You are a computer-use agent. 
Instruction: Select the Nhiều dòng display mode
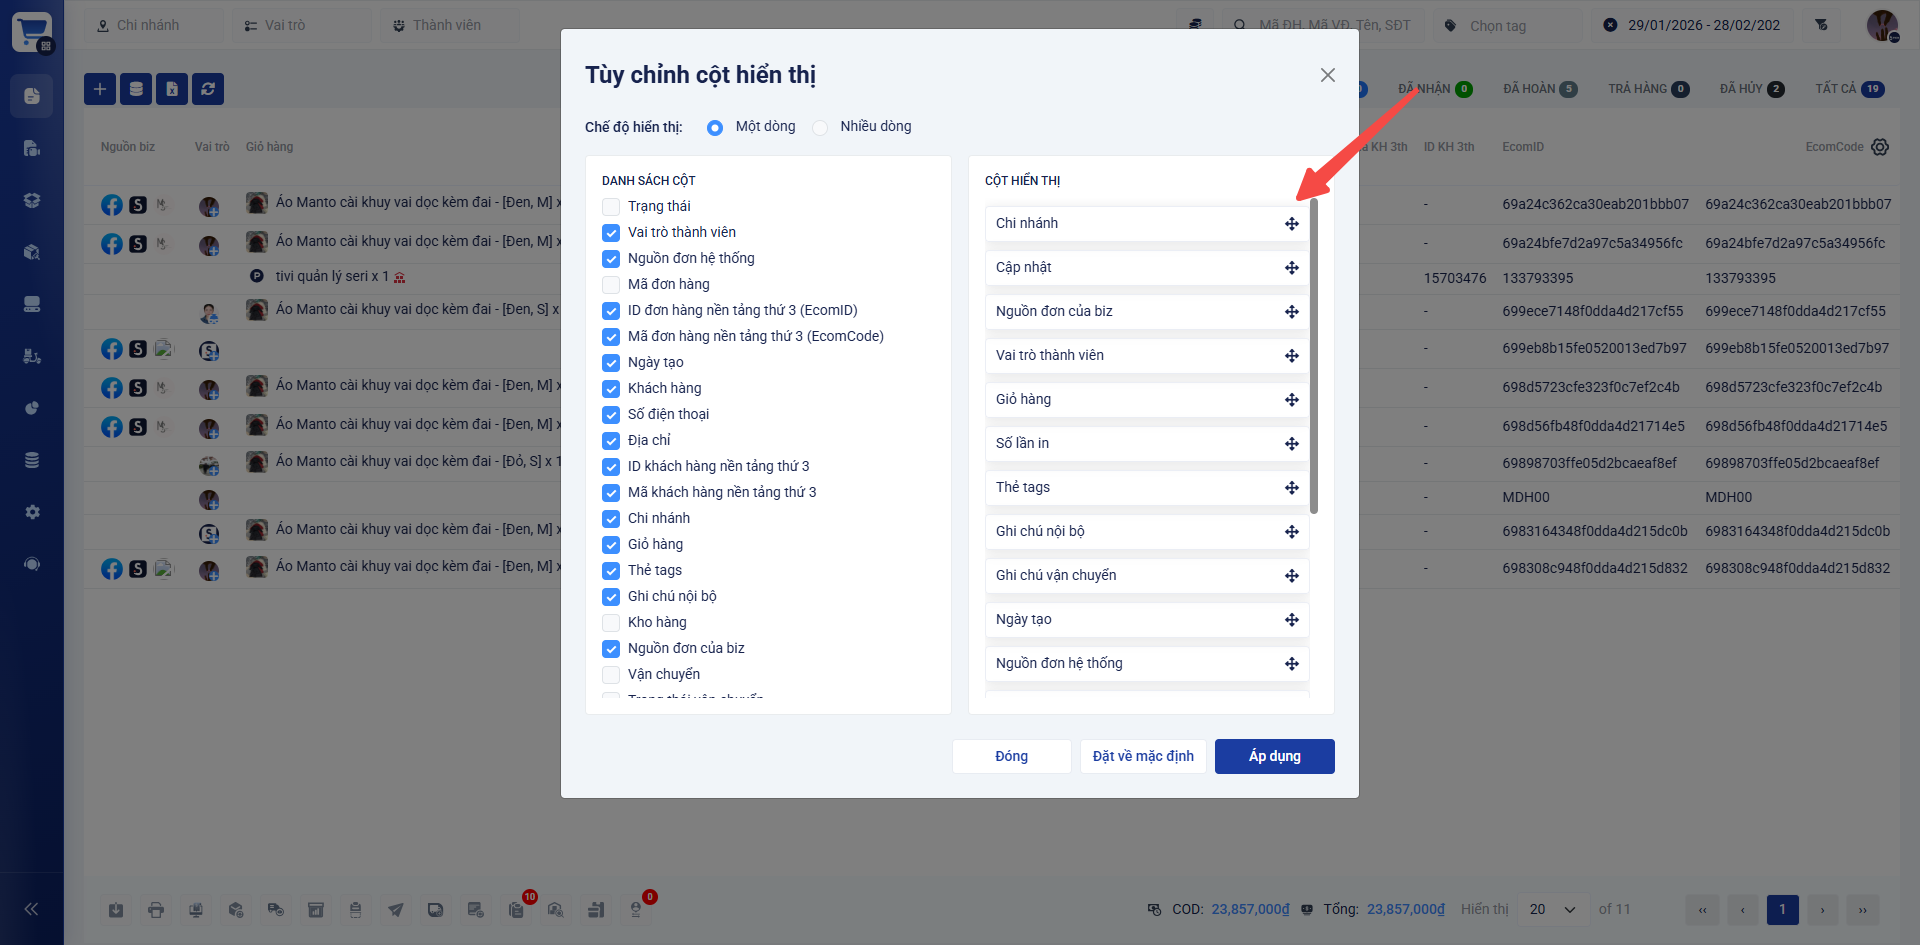[821, 127]
